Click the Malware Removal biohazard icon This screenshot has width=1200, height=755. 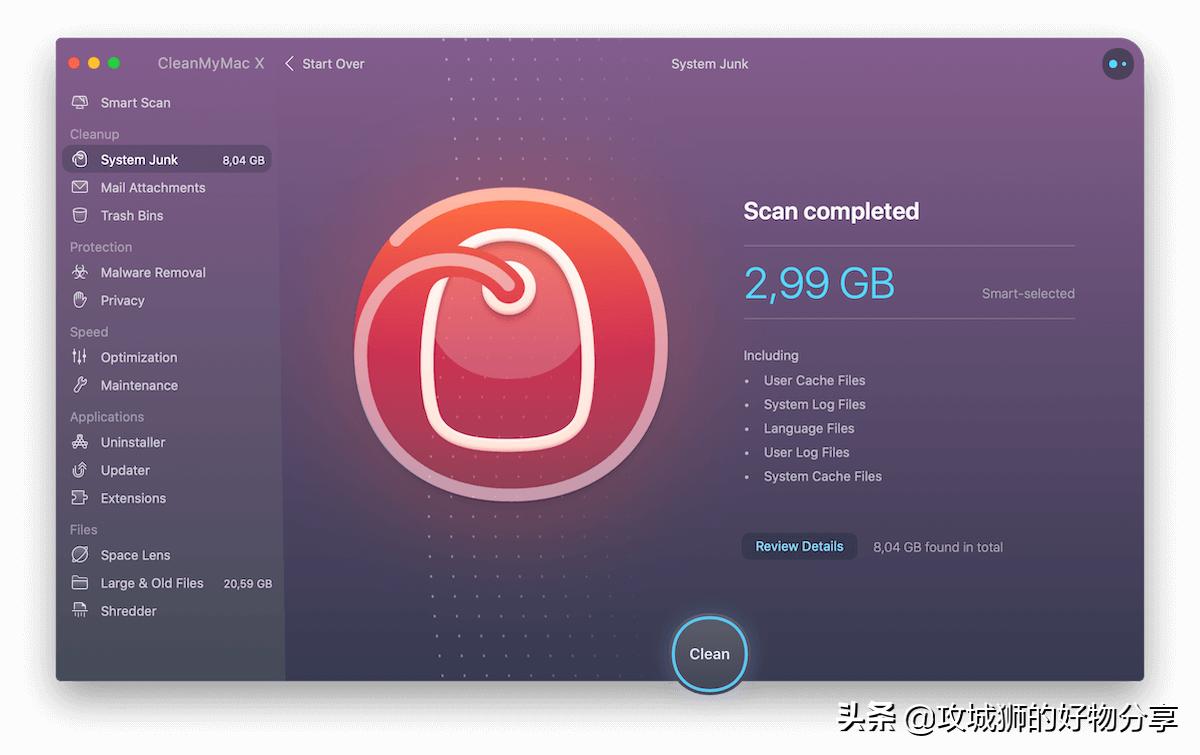pos(80,273)
